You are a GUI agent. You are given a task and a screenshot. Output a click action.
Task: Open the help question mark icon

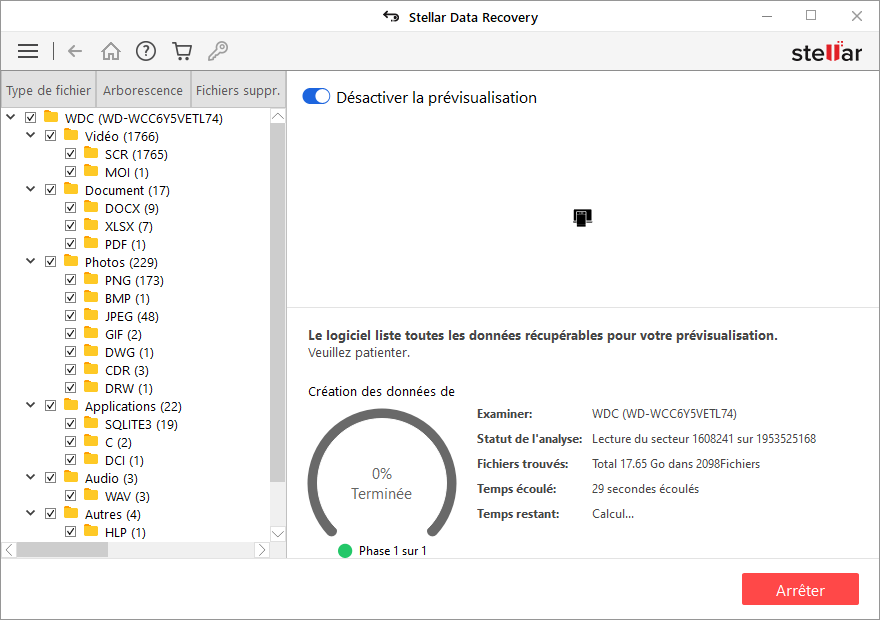tap(146, 51)
